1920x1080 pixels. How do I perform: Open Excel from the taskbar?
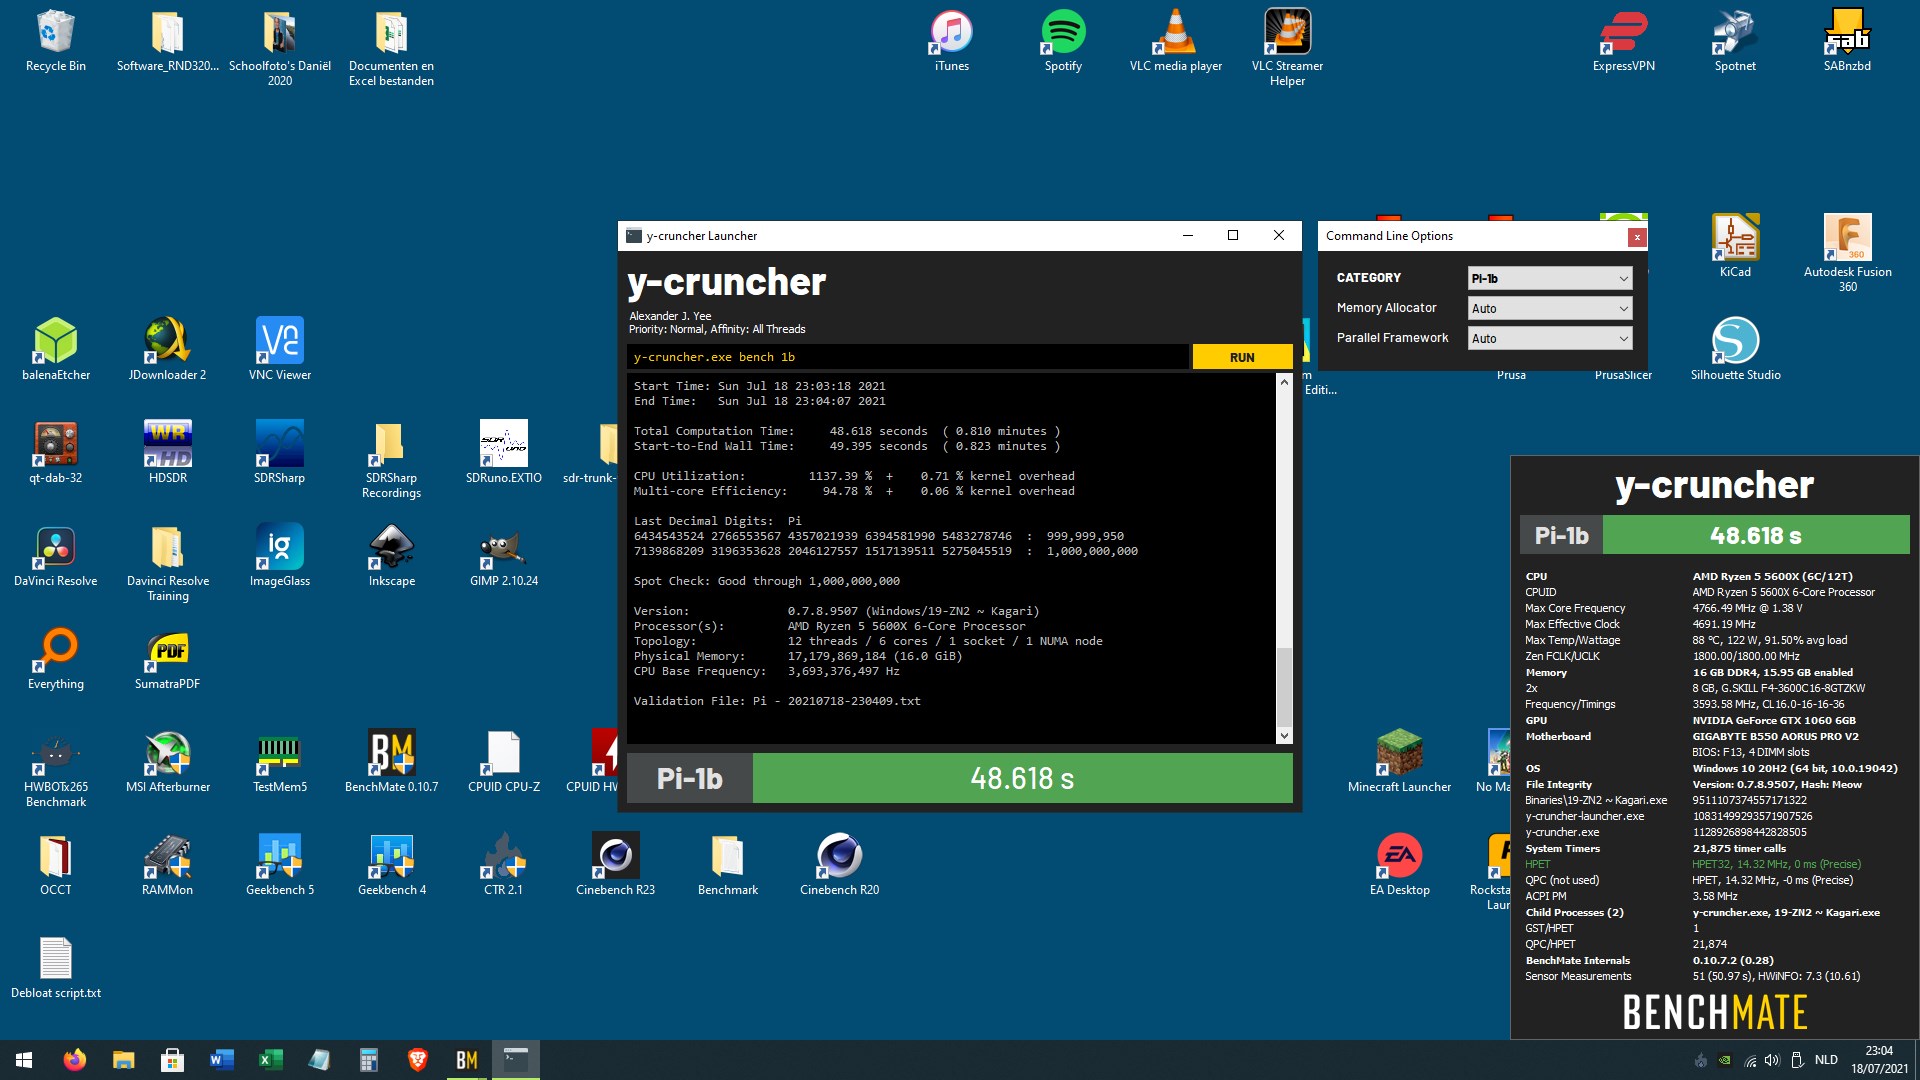[271, 1060]
